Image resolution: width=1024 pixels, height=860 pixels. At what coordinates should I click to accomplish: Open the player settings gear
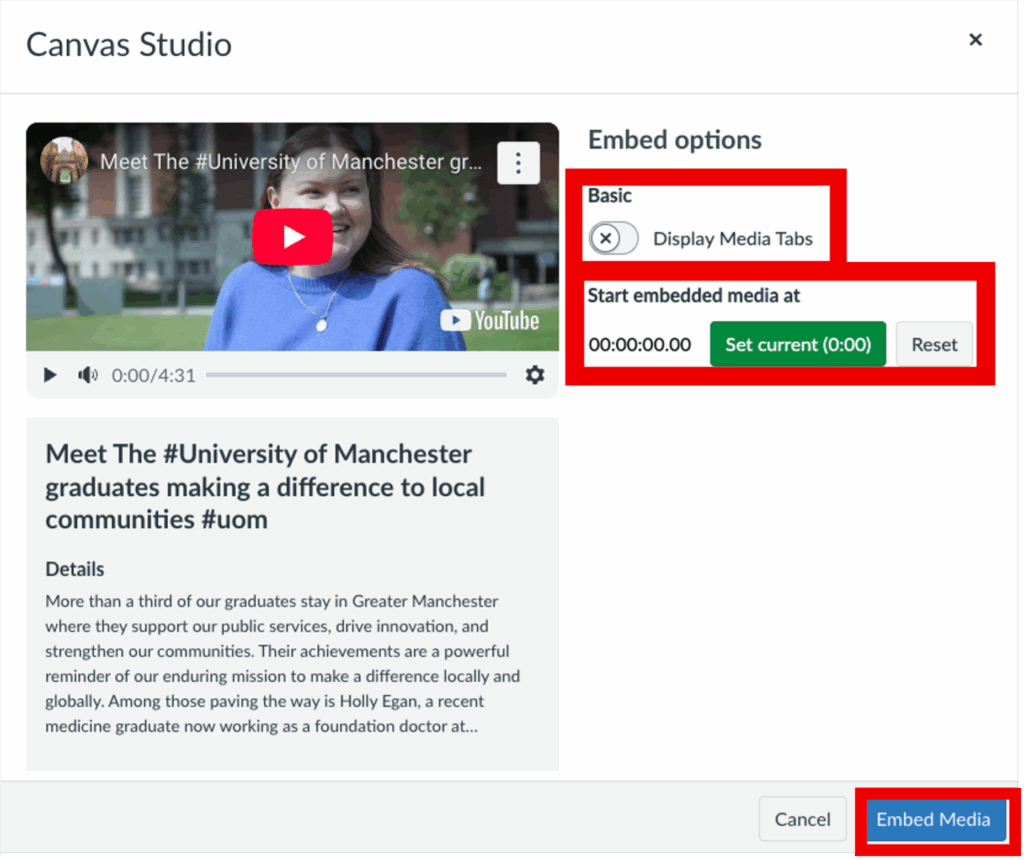coord(535,375)
